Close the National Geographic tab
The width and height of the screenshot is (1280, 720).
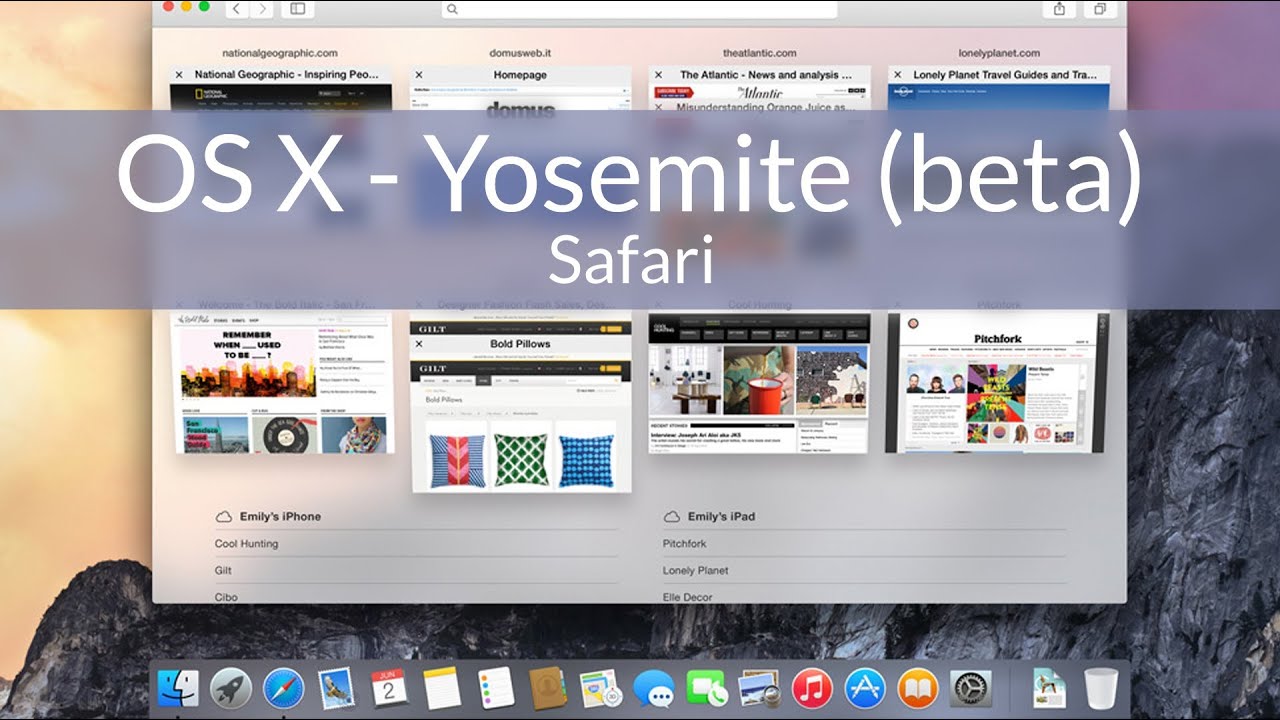(179, 75)
